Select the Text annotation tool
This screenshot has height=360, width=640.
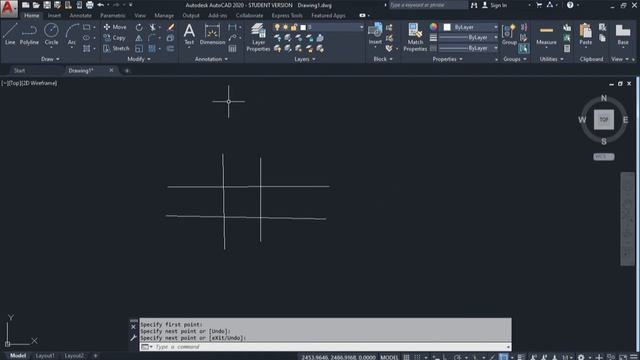pyautogui.click(x=189, y=34)
